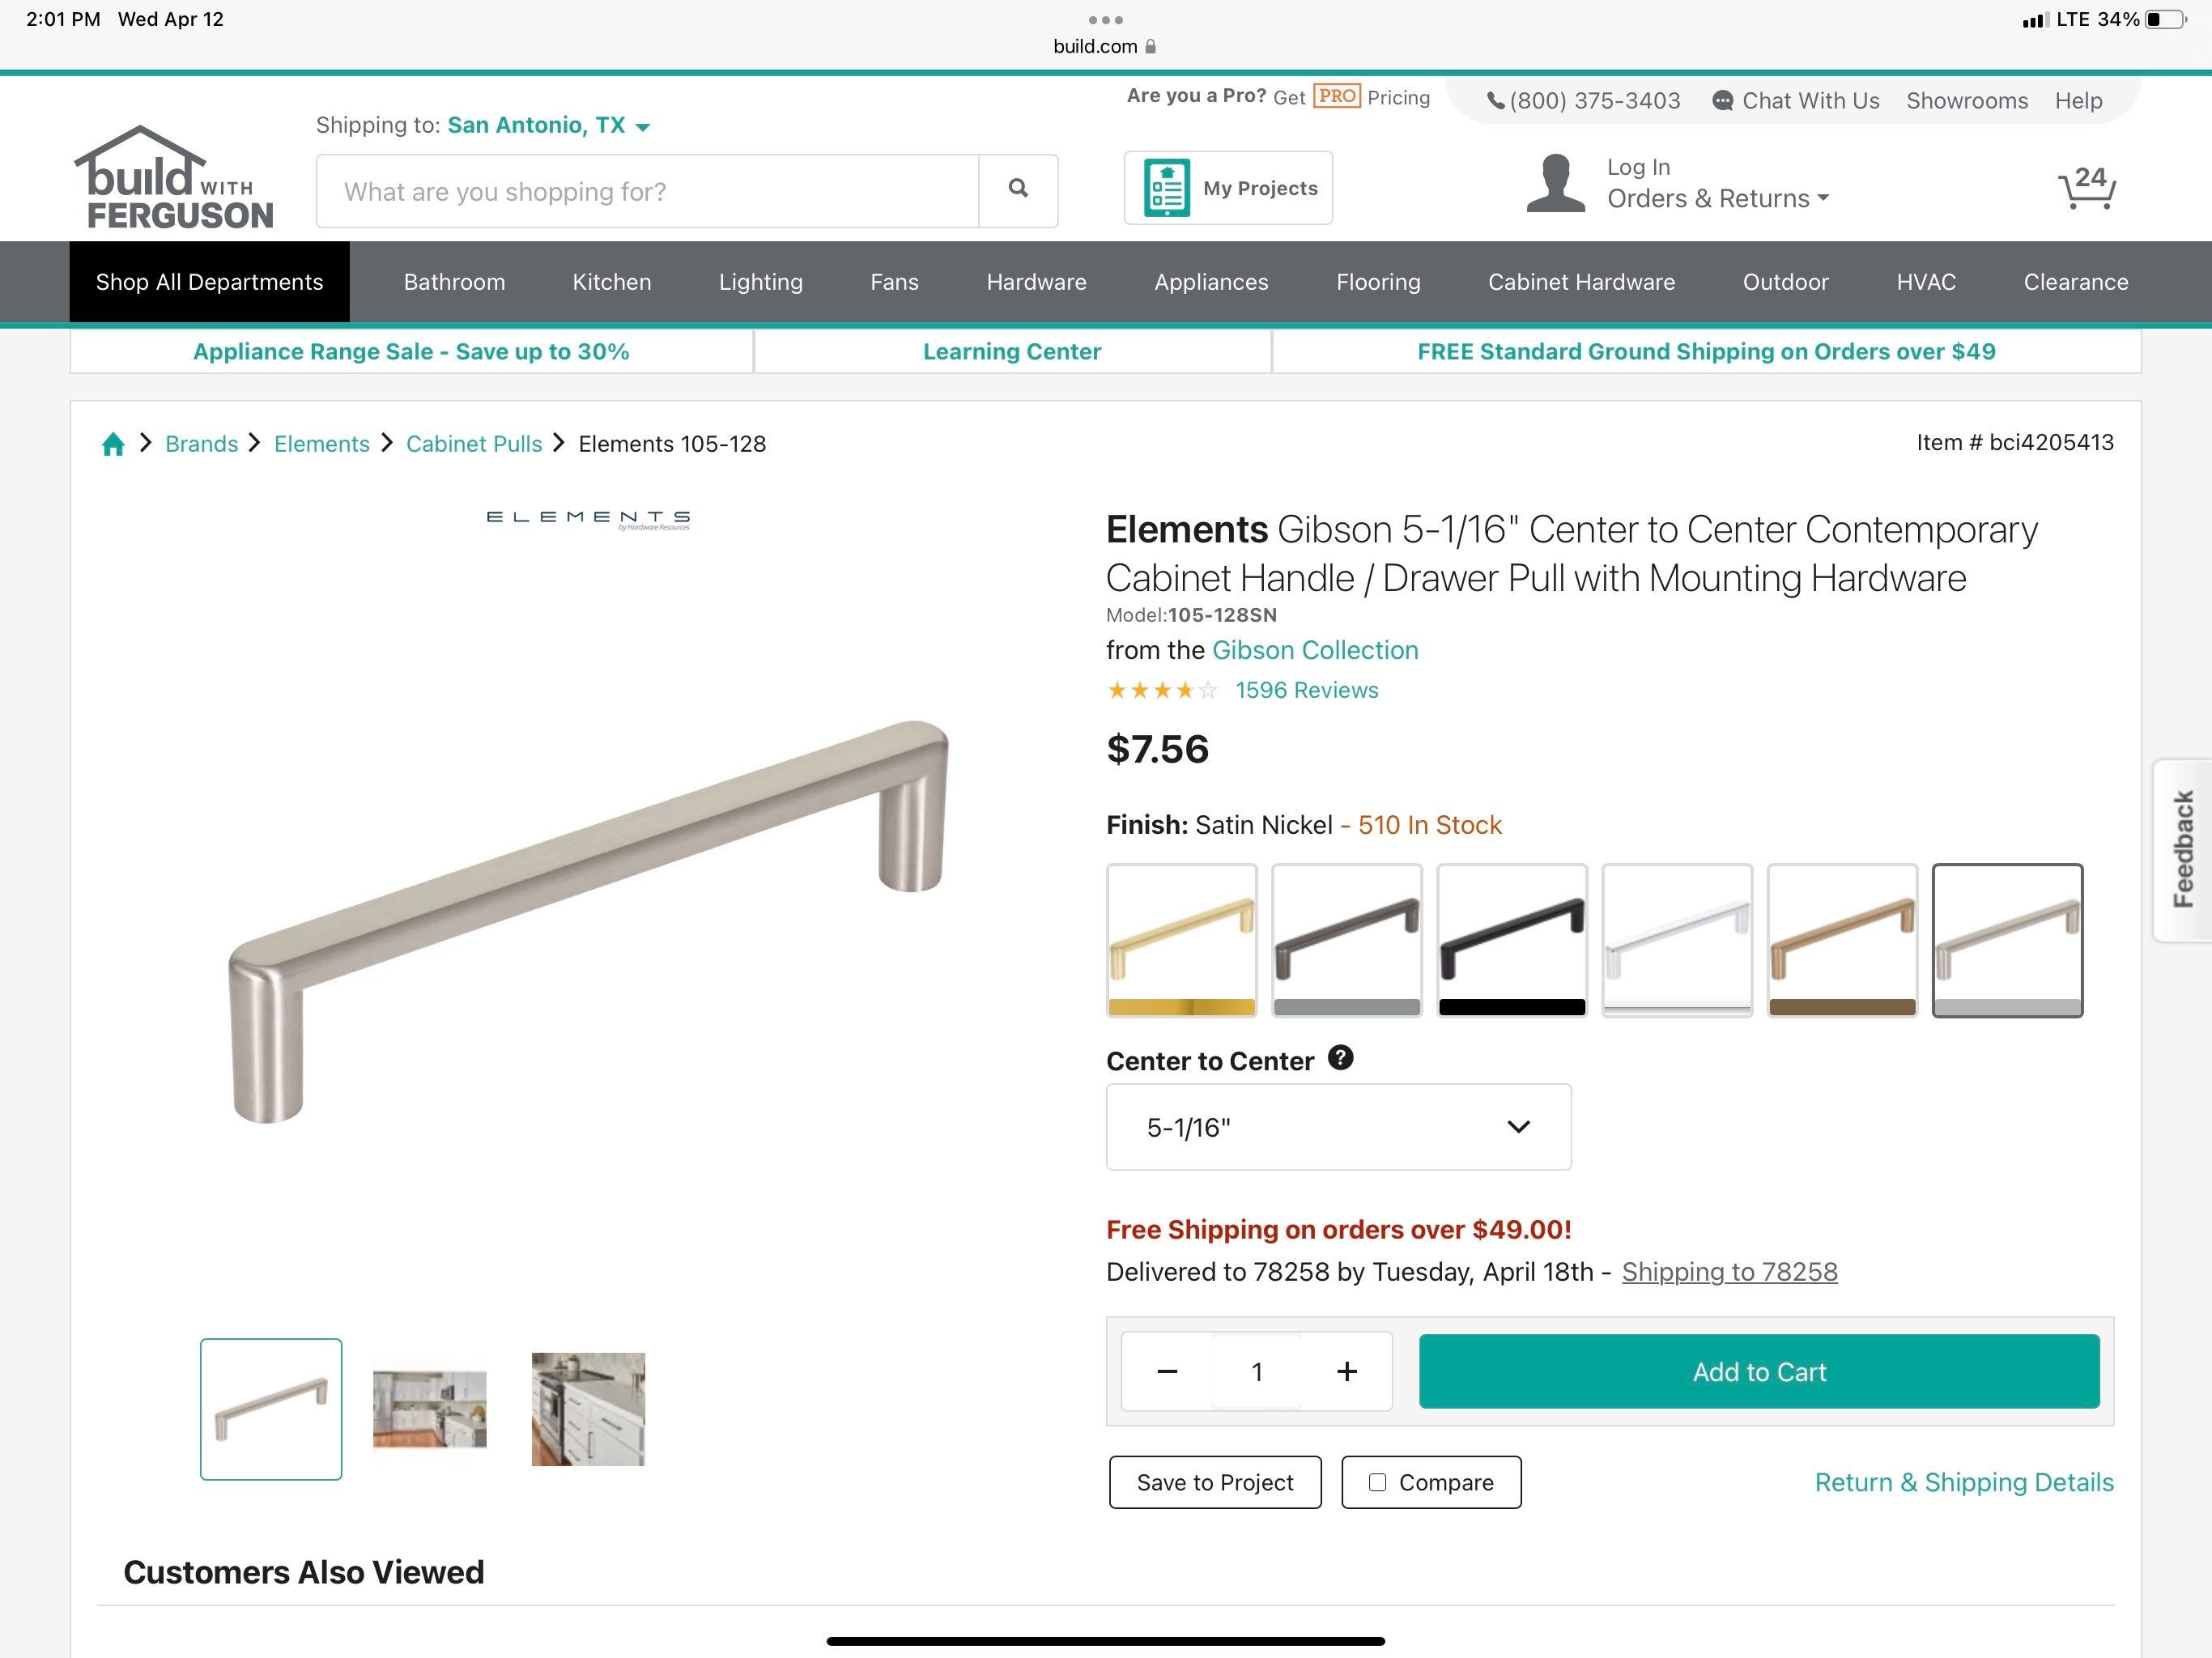Open the Gibson Collection link
The image size is (2212, 1658).
[1314, 650]
